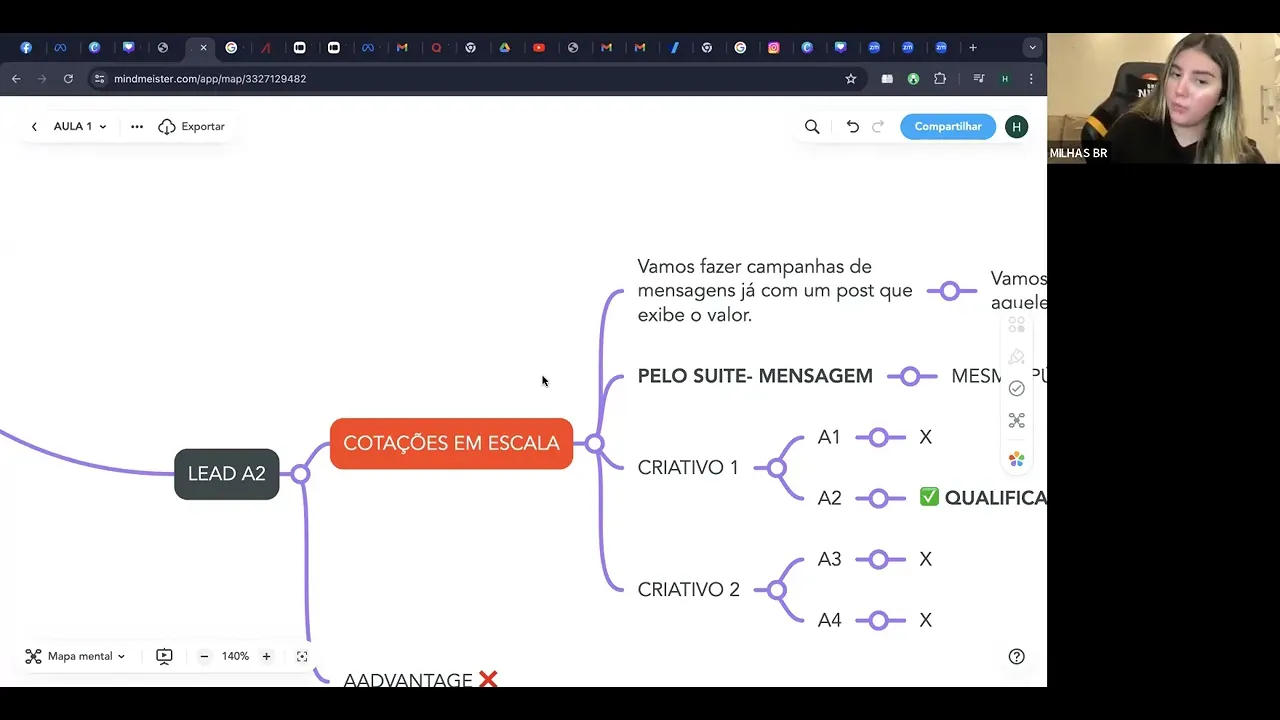The width and height of the screenshot is (1280, 720).
Task: Open the topic styles icon in sidebar
Action: (1017, 325)
